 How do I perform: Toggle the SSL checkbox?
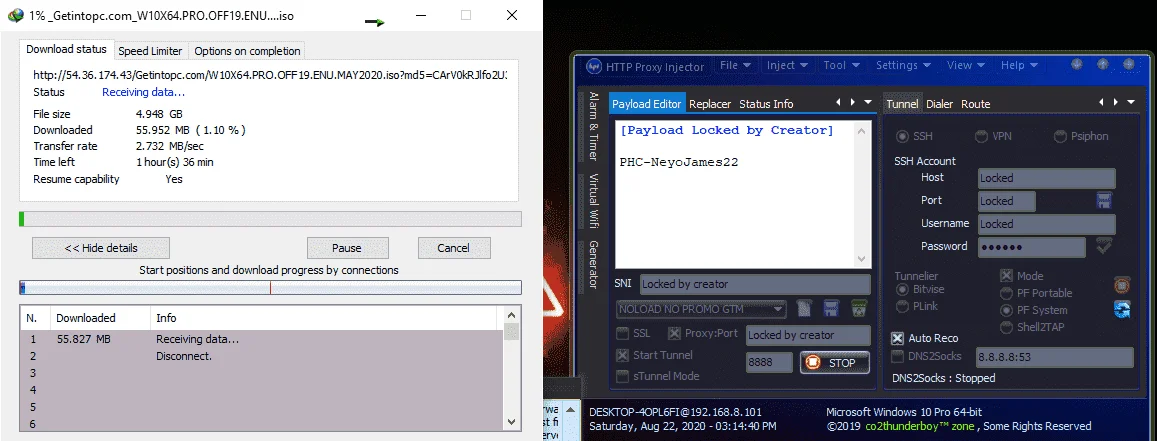coord(623,333)
